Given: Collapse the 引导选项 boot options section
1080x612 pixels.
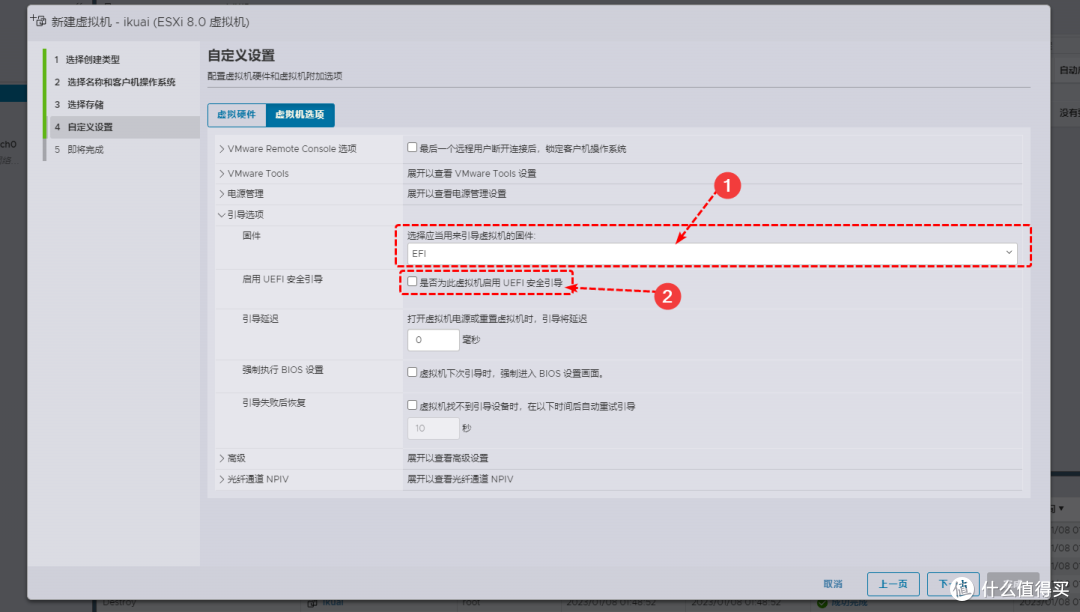Looking at the screenshot, I should [x=243, y=213].
